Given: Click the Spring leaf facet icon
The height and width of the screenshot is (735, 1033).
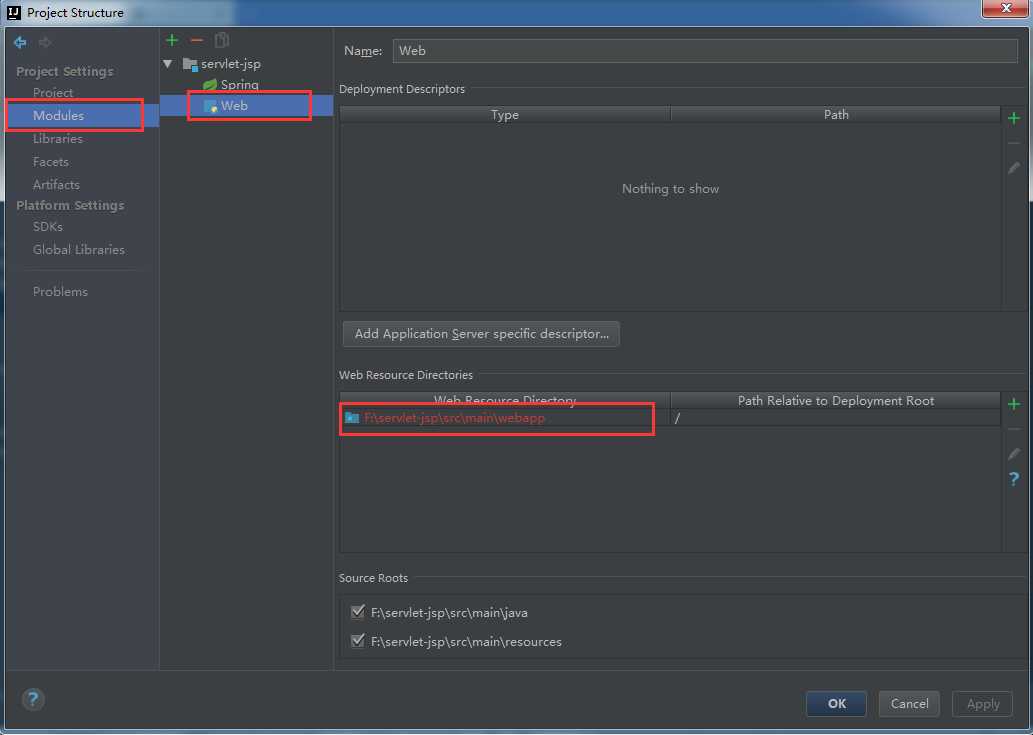Looking at the screenshot, I should (210, 85).
